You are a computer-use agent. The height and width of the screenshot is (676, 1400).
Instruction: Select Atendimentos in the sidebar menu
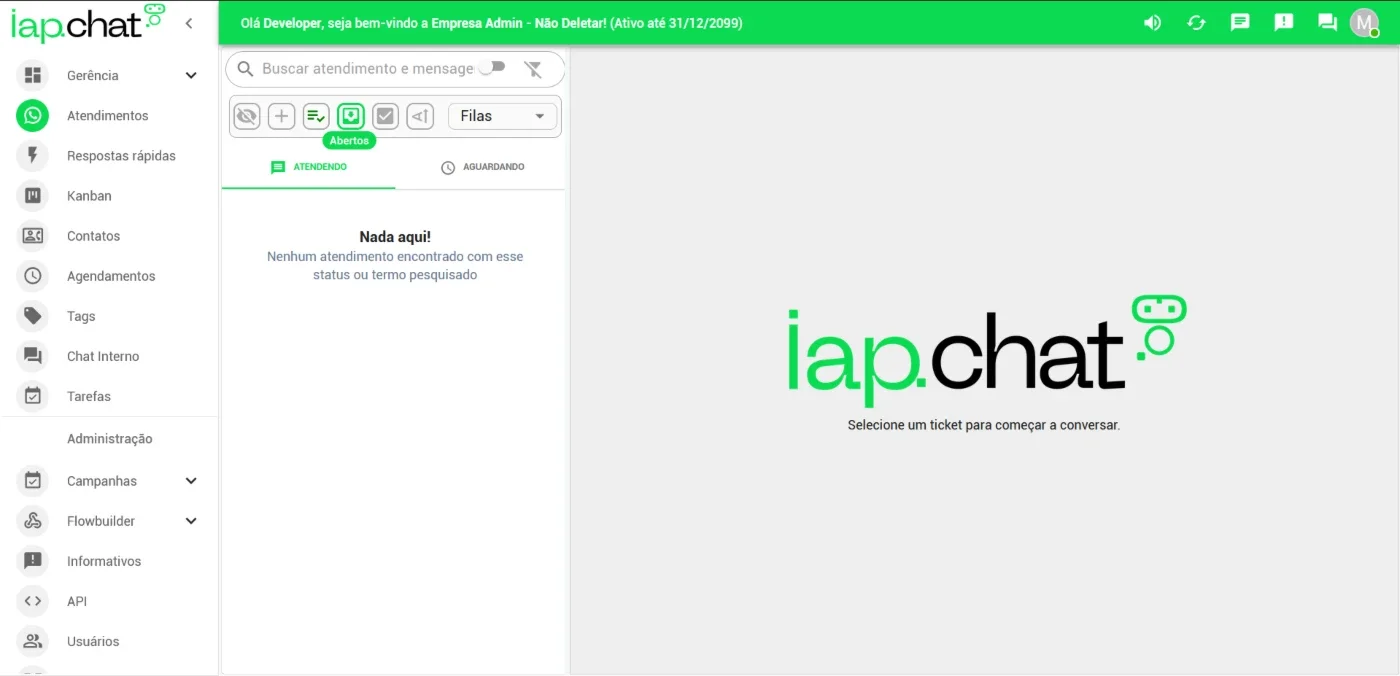click(x=108, y=115)
